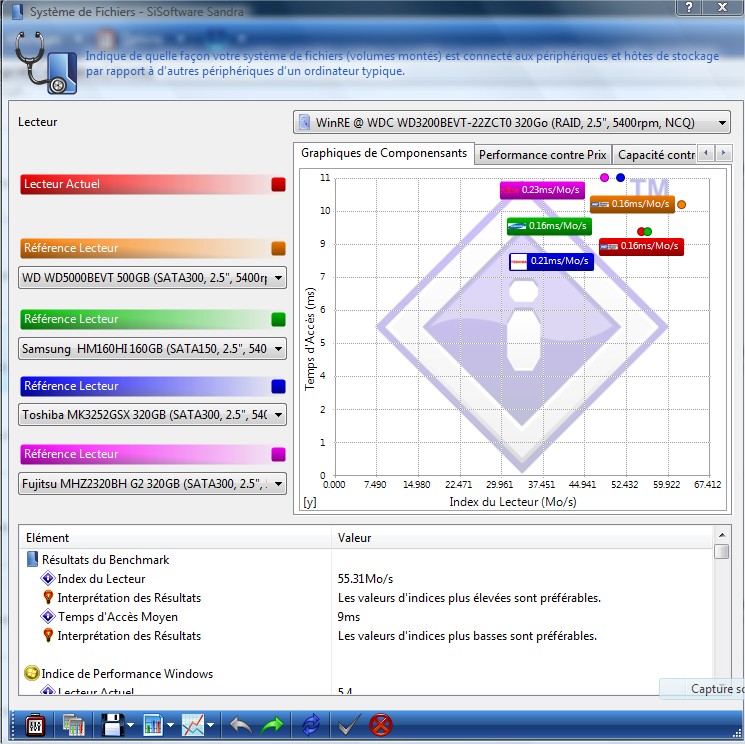Click the grey checkmark OK icon
Viewport: 745px width, 744px height.
pos(349,725)
